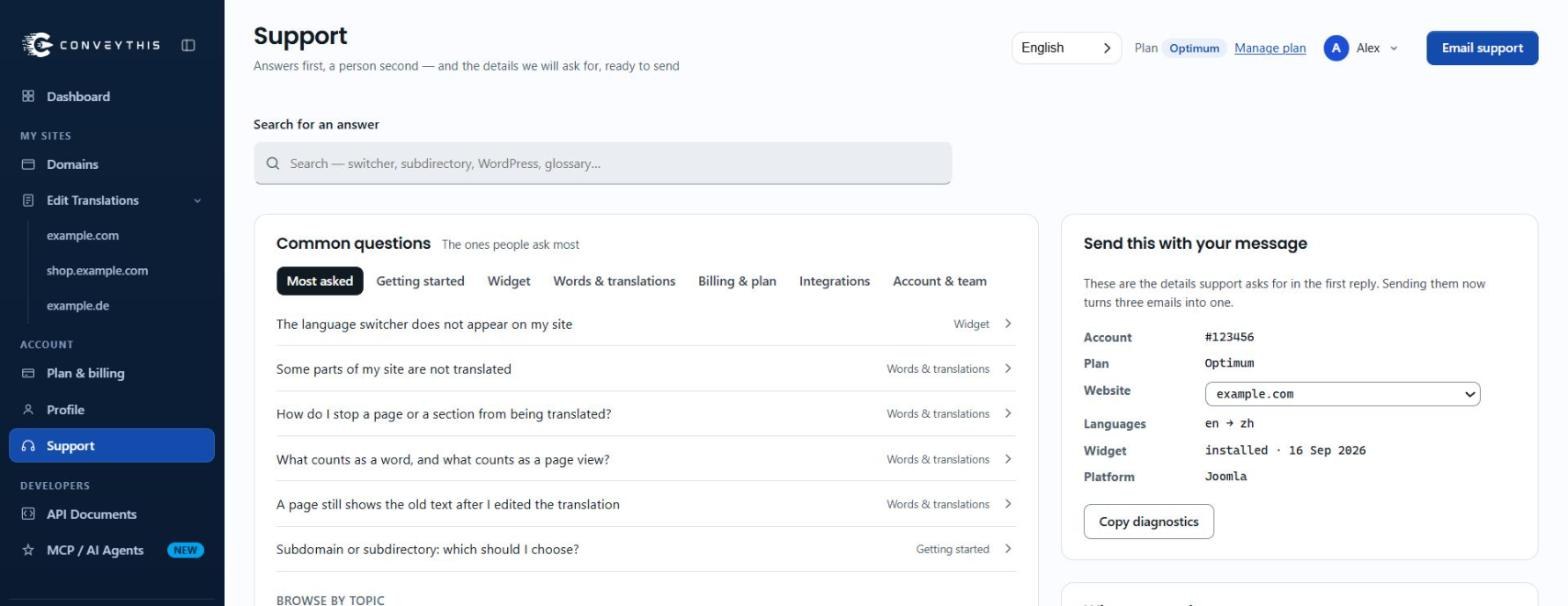Open 'A page still shows the old text' question
1568x606 pixels.
click(646, 504)
